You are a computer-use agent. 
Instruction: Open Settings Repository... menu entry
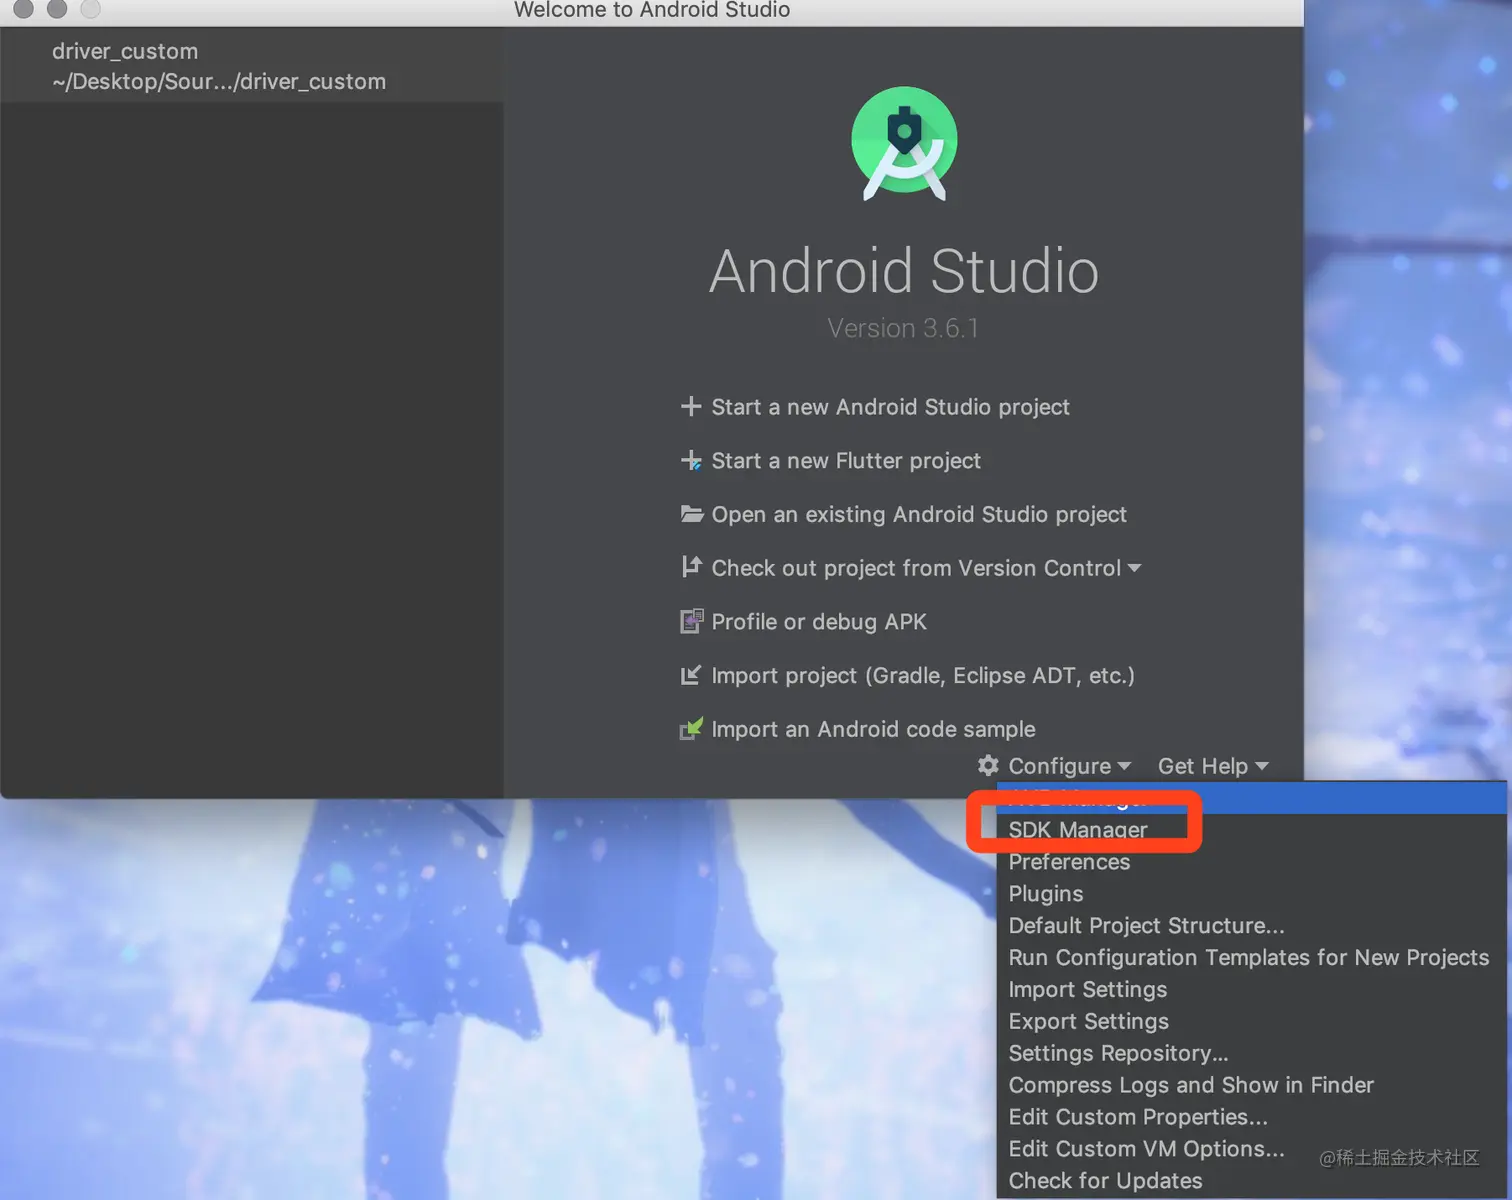pyautogui.click(x=1253, y=1053)
